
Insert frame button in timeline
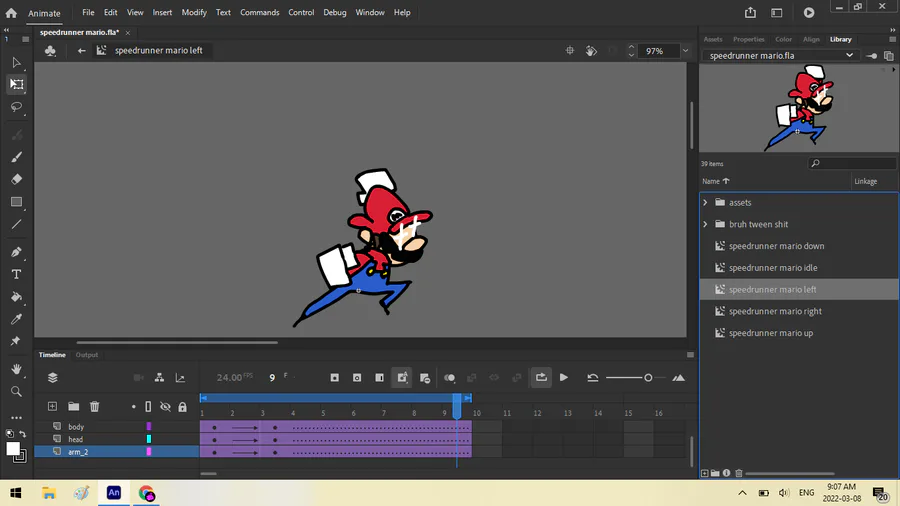(x=379, y=377)
